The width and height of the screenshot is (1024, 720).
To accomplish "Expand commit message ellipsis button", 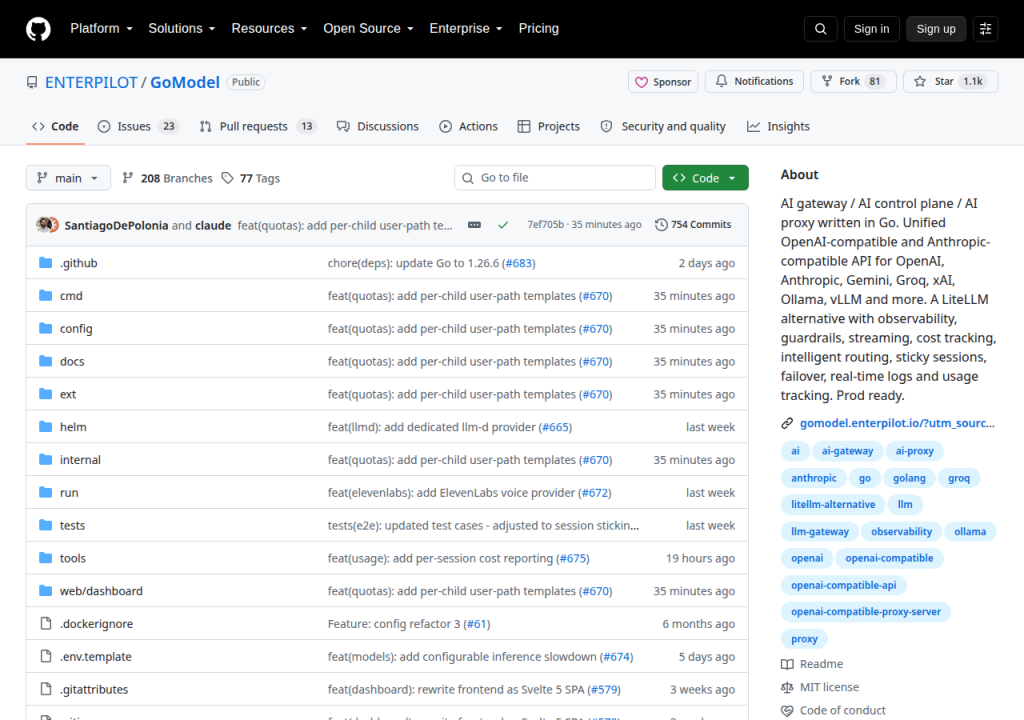I will click(475, 225).
